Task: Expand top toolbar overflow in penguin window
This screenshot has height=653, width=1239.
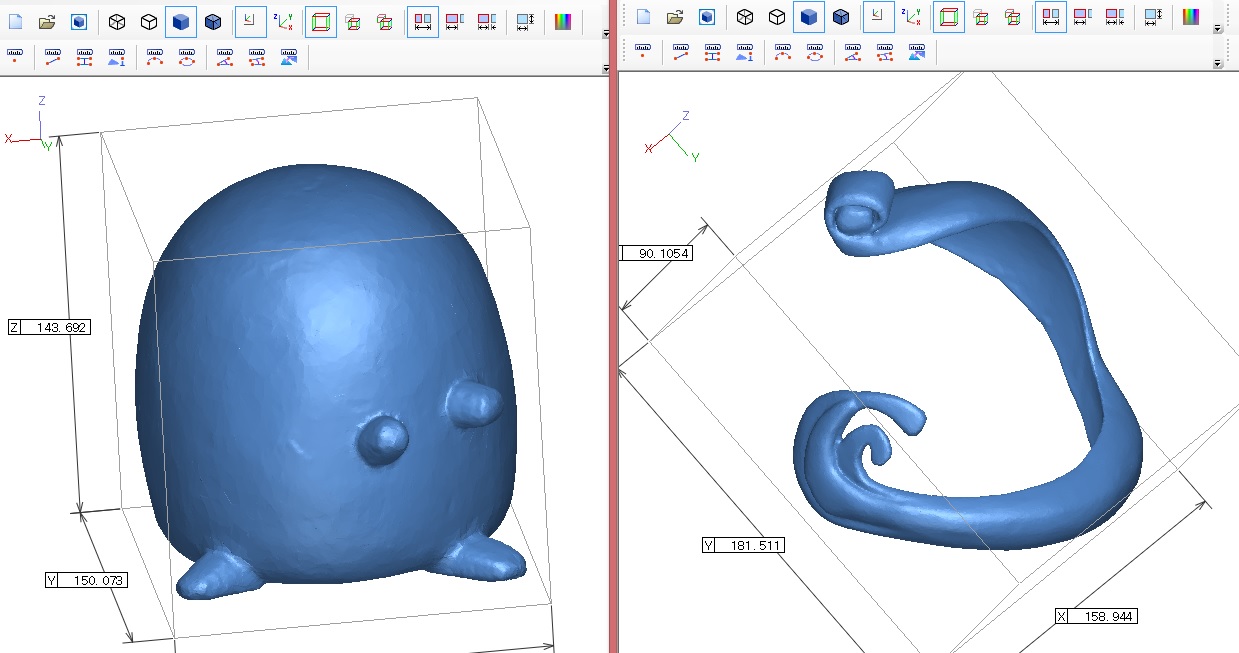Action: pos(606,33)
